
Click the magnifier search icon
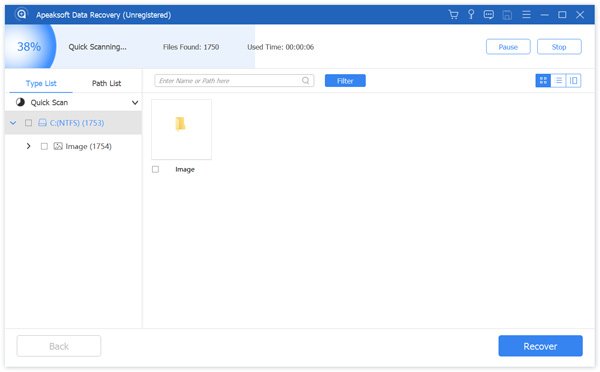pyautogui.click(x=305, y=80)
